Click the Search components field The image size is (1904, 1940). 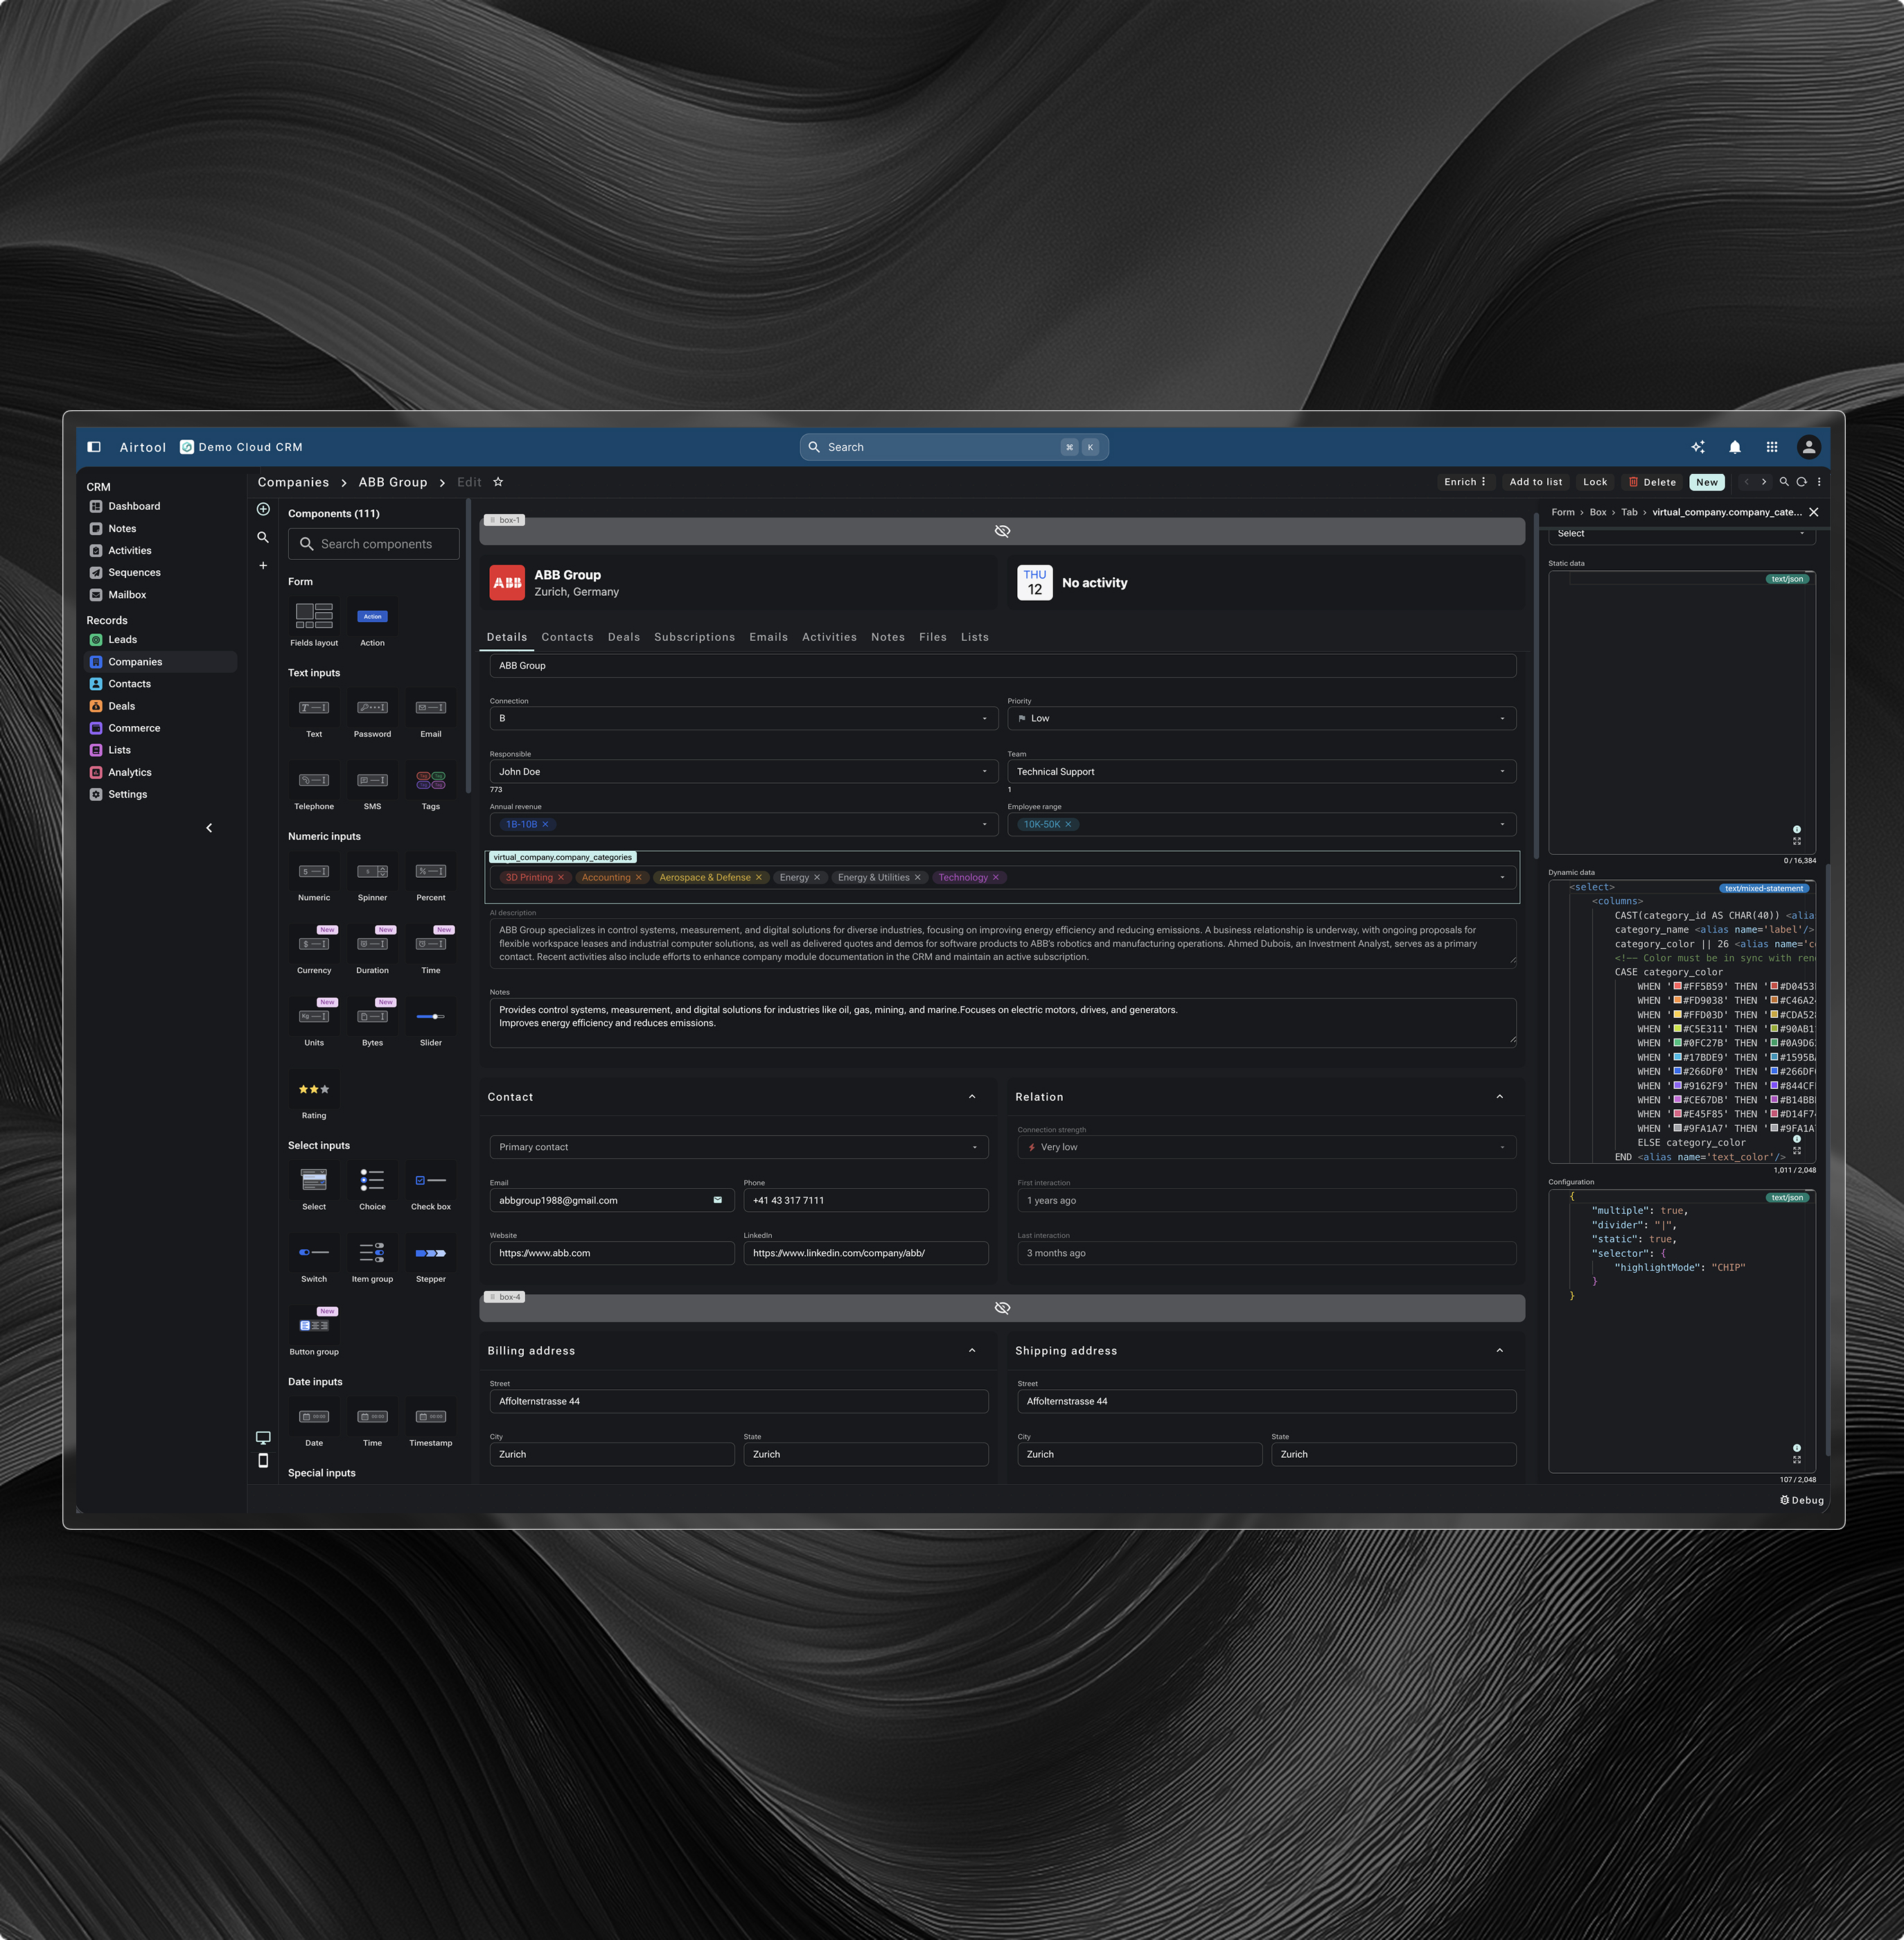[x=374, y=544]
